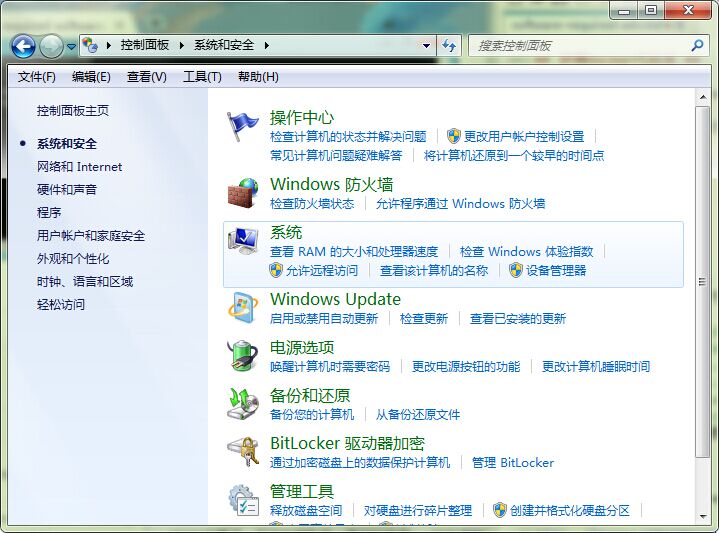Open the 管理工具 heading link
719x533 pixels.
point(302,491)
